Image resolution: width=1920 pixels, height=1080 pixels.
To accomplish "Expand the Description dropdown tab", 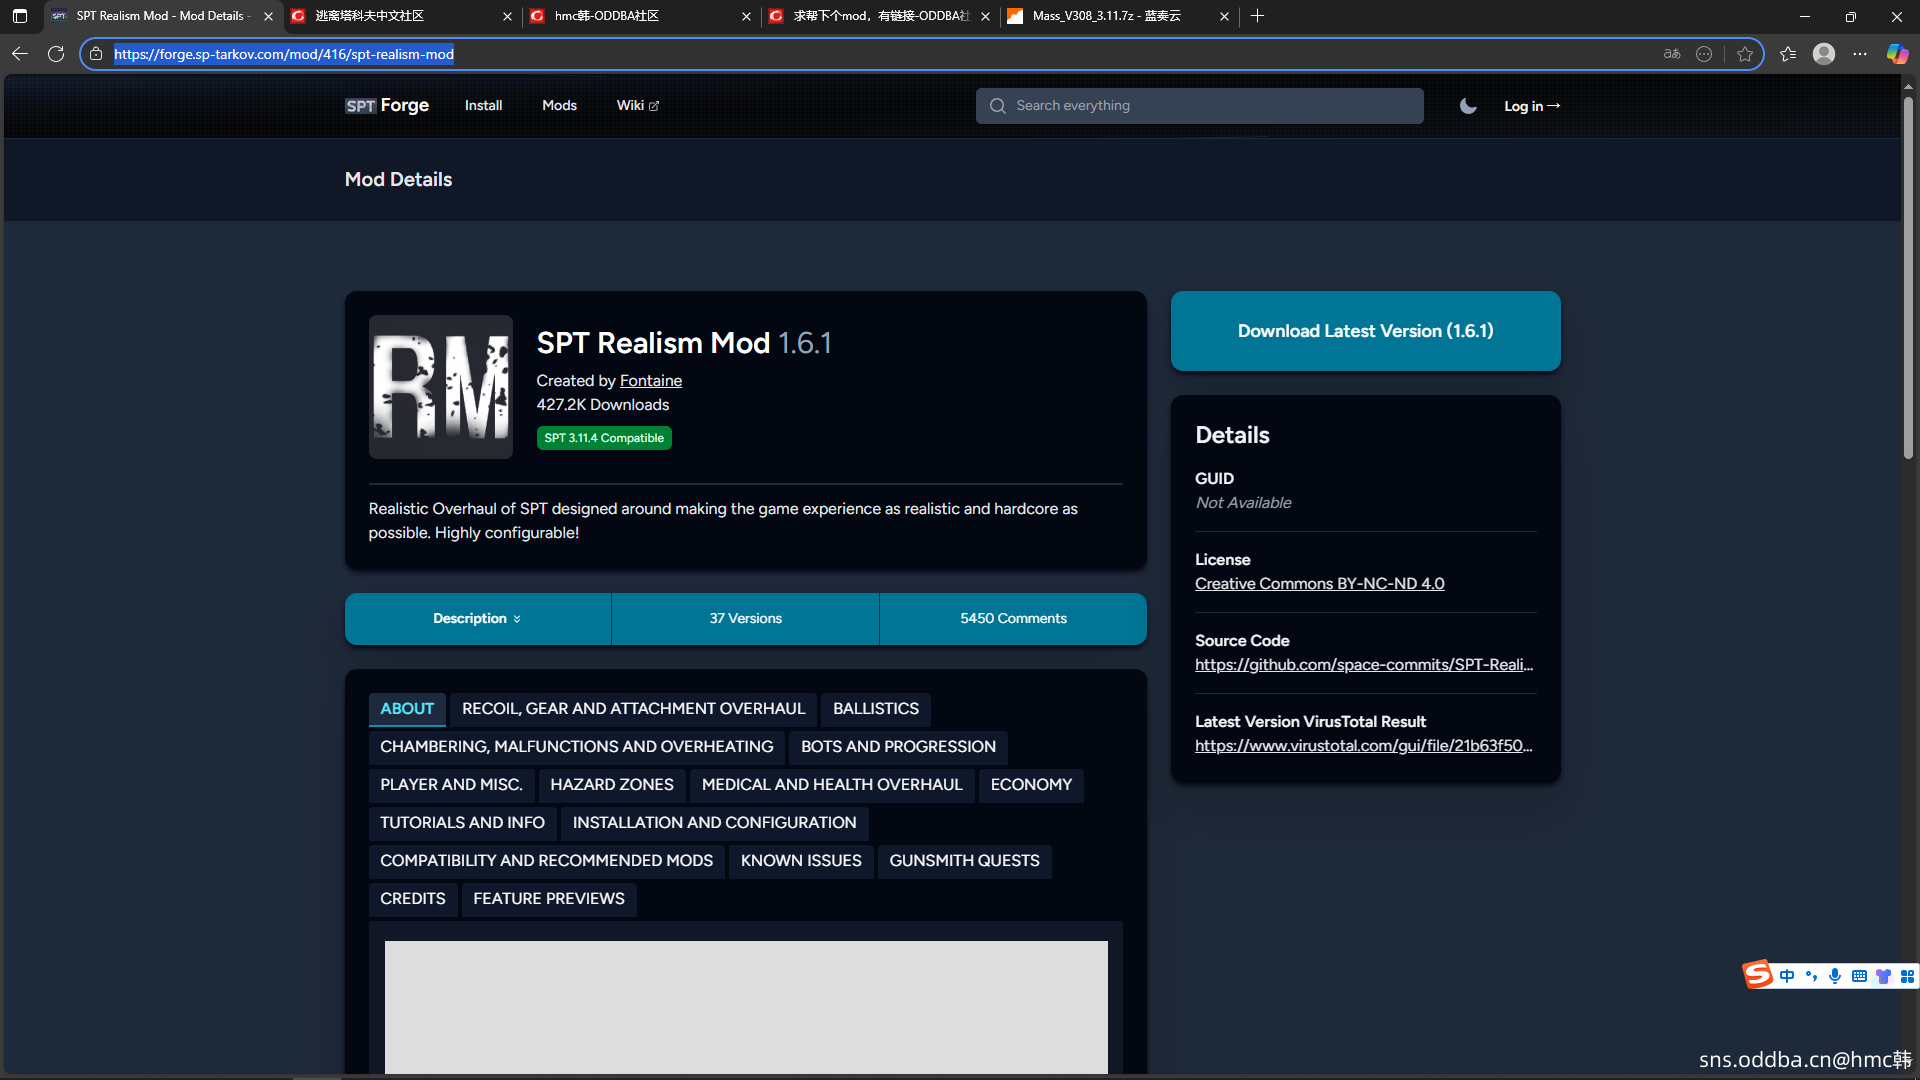I will coord(477,619).
